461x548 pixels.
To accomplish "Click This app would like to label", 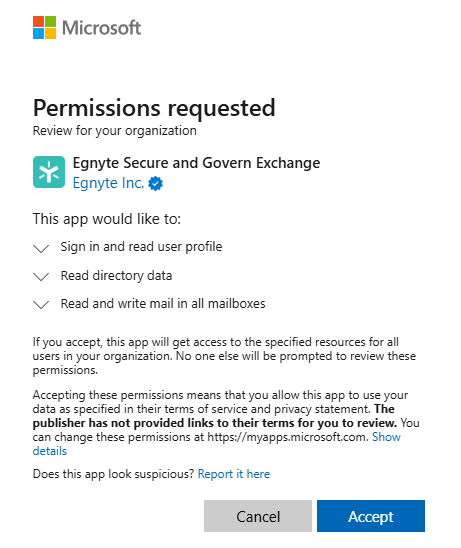I will point(107,219).
